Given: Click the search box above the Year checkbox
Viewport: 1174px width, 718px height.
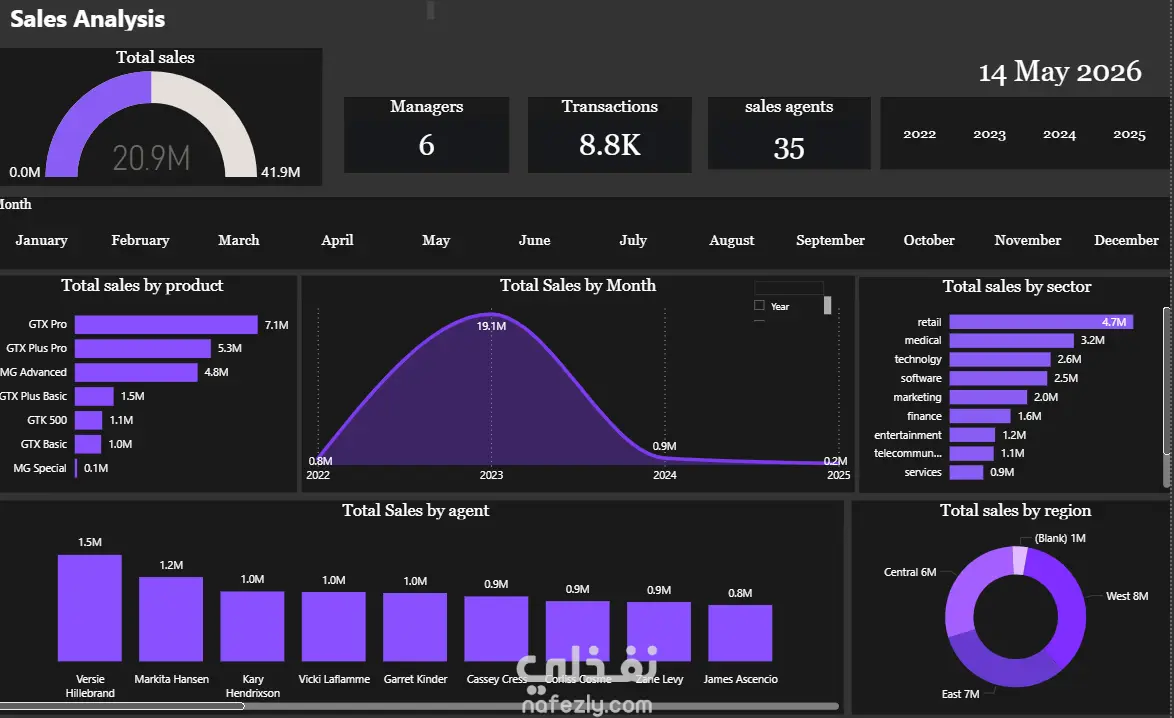Looking at the screenshot, I should click(788, 287).
